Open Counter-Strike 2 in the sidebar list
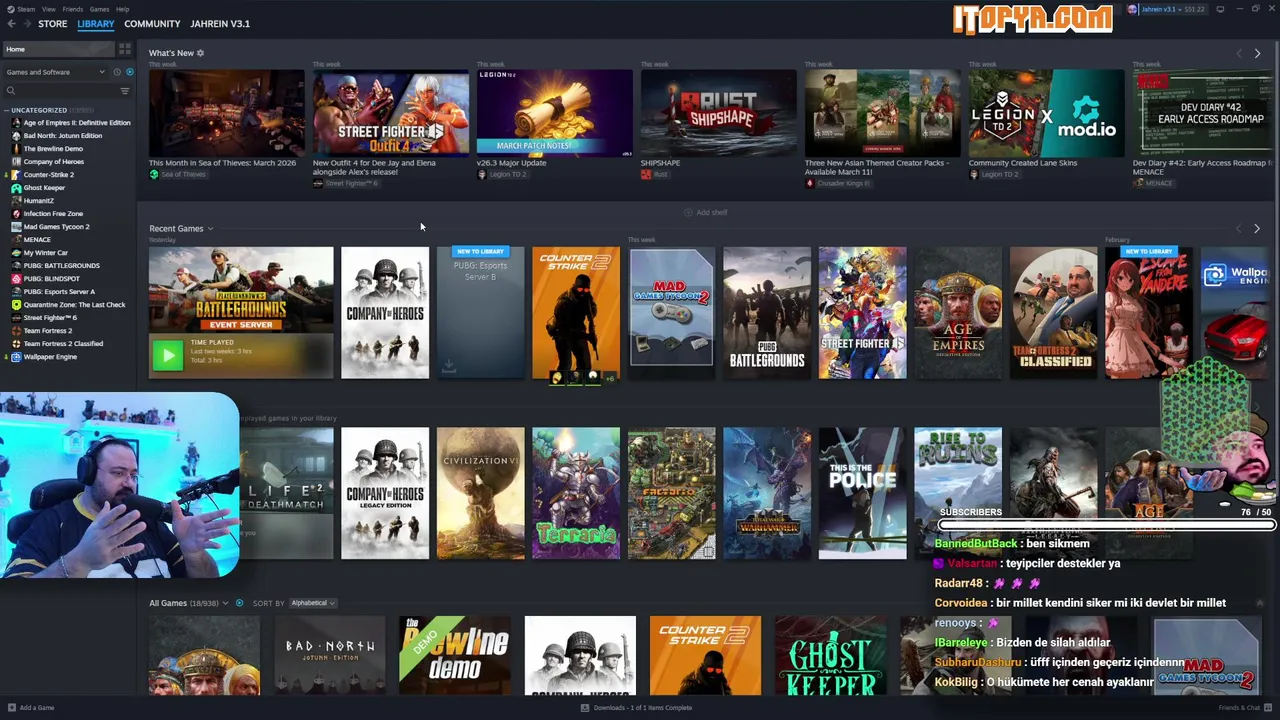Screen dimensions: 1280x720 coord(48,175)
